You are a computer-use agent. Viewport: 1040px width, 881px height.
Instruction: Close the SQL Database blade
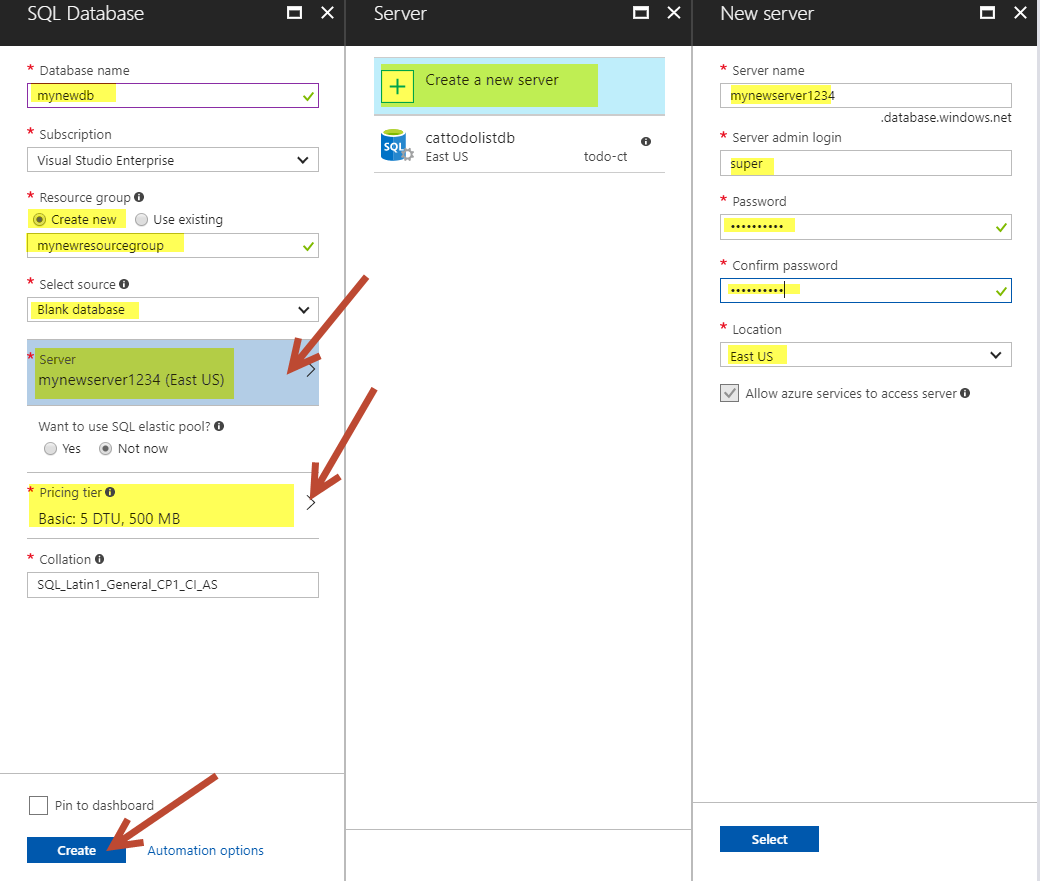click(328, 13)
